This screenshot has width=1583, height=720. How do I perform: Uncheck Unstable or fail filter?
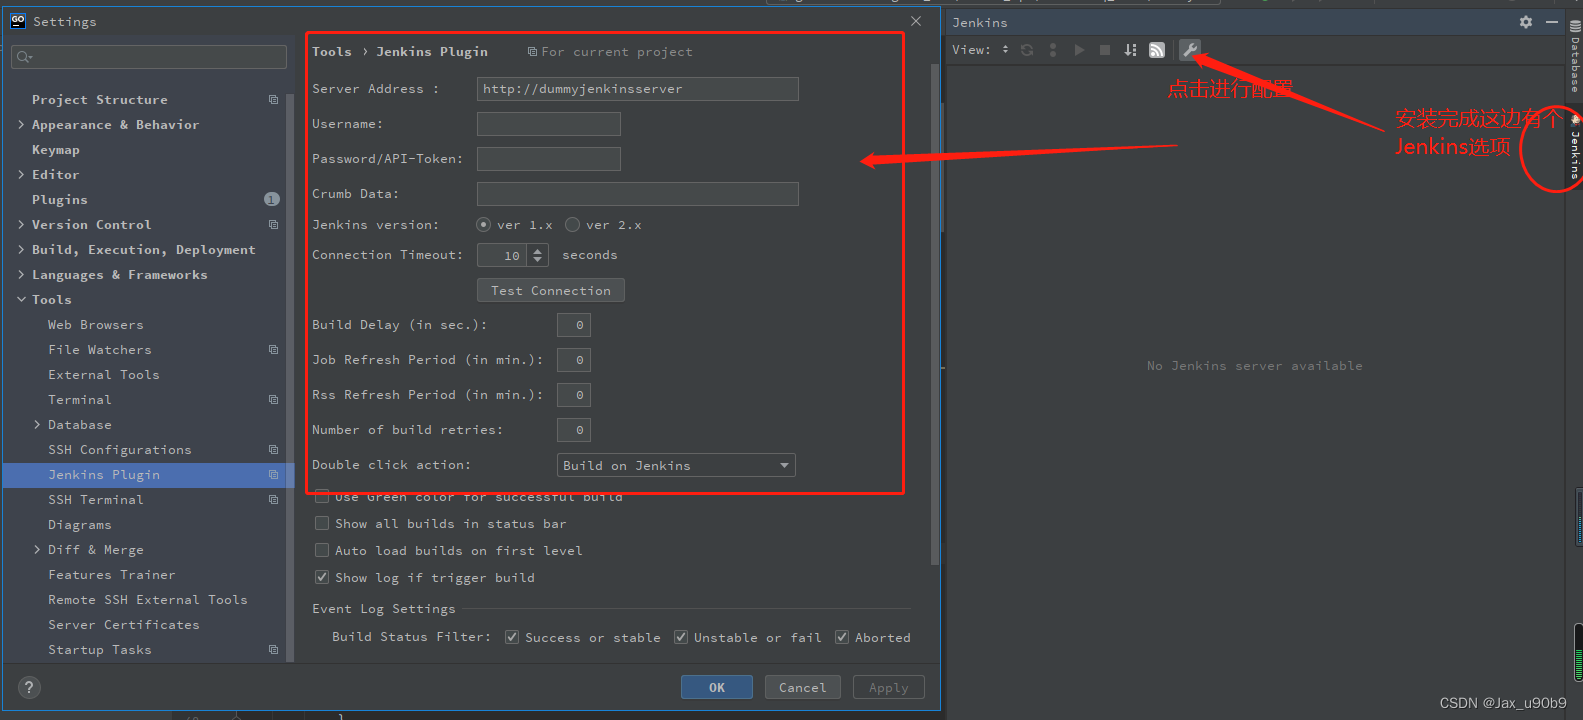pyautogui.click(x=681, y=637)
